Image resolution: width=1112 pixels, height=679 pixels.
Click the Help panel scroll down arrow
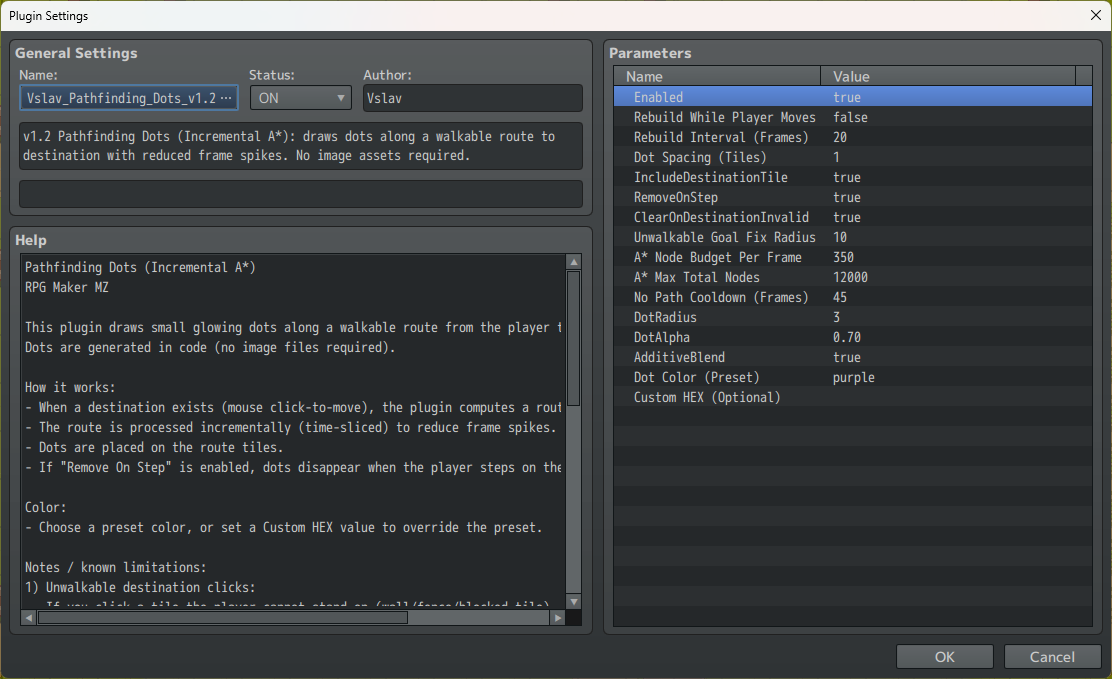(574, 602)
